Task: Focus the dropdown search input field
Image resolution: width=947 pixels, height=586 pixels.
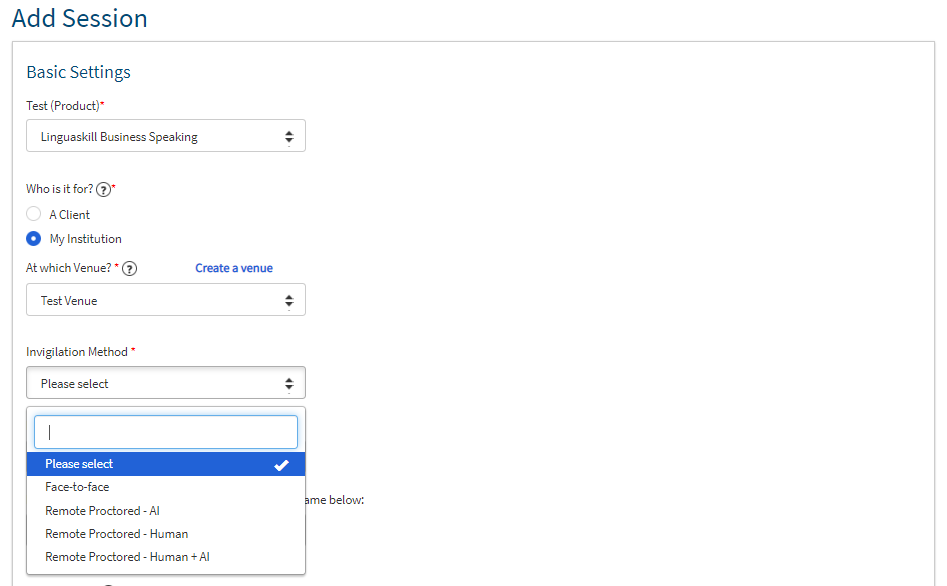Action: [165, 432]
